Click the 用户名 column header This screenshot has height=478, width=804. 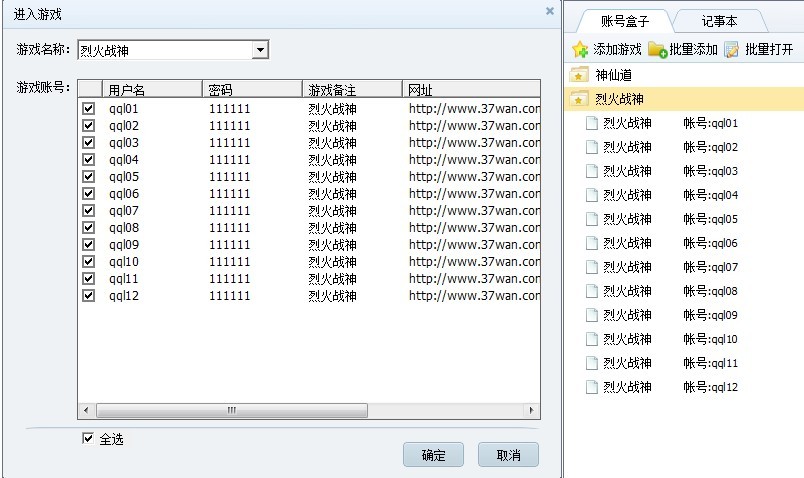[x=150, y=89]
